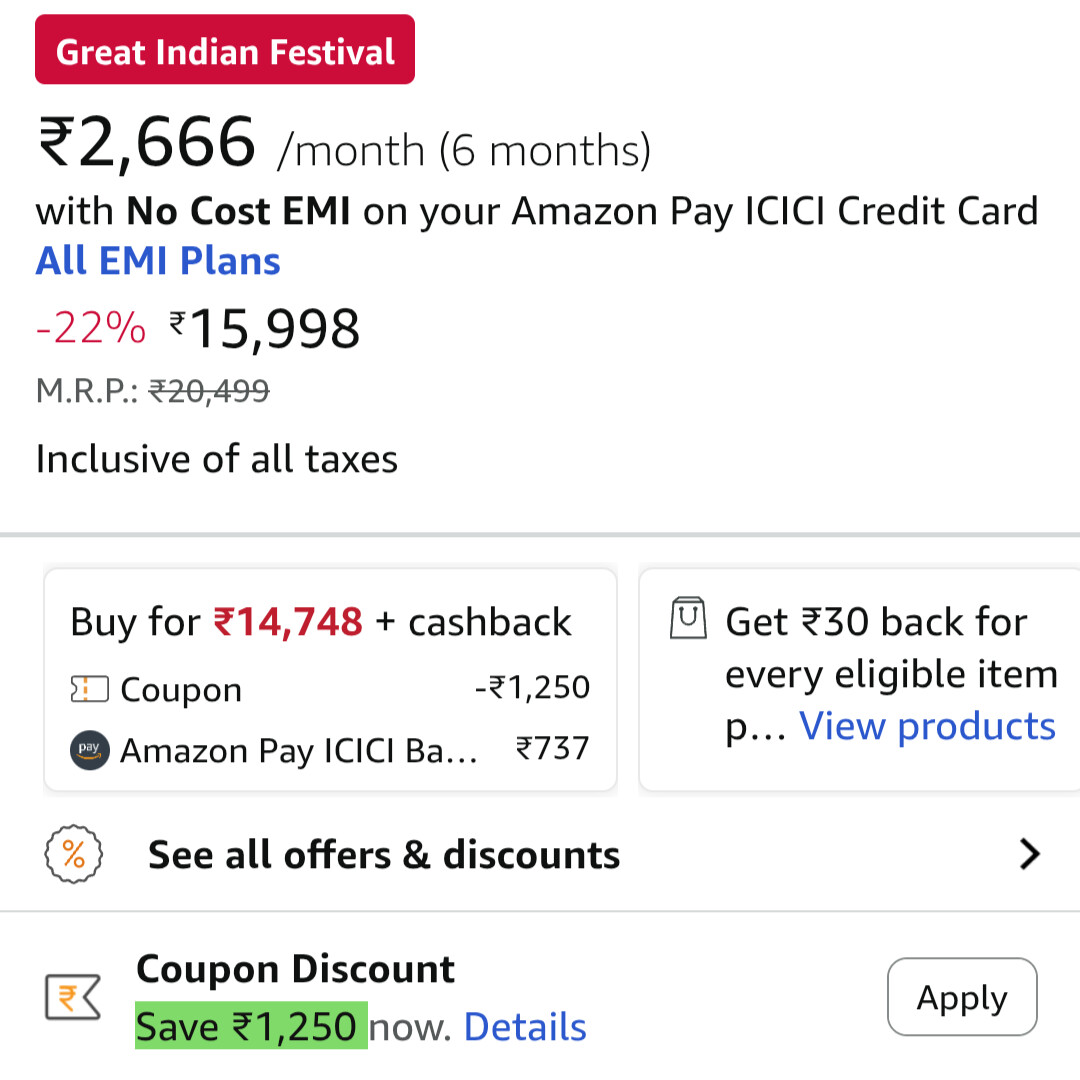This screenshot has width=1080, height=1080.
Task: Expand offers with the right chevron arrow
Action: [x=1029, y=855]
